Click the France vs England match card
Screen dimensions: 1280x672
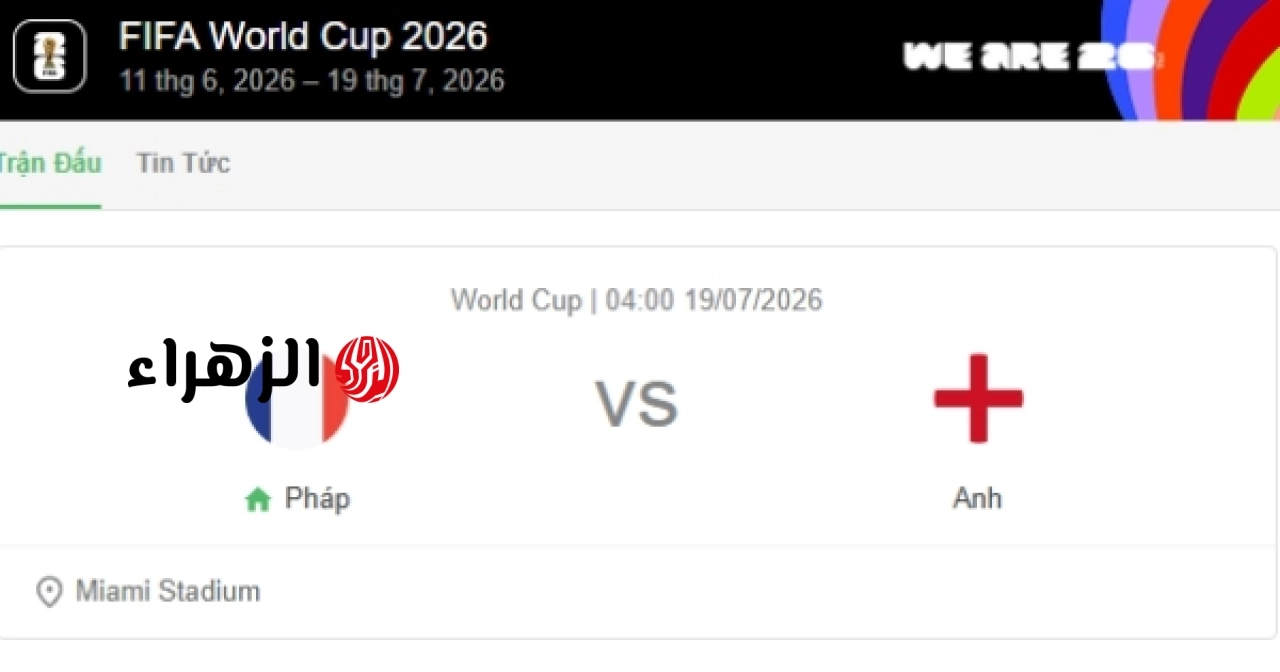pos(638,443)
